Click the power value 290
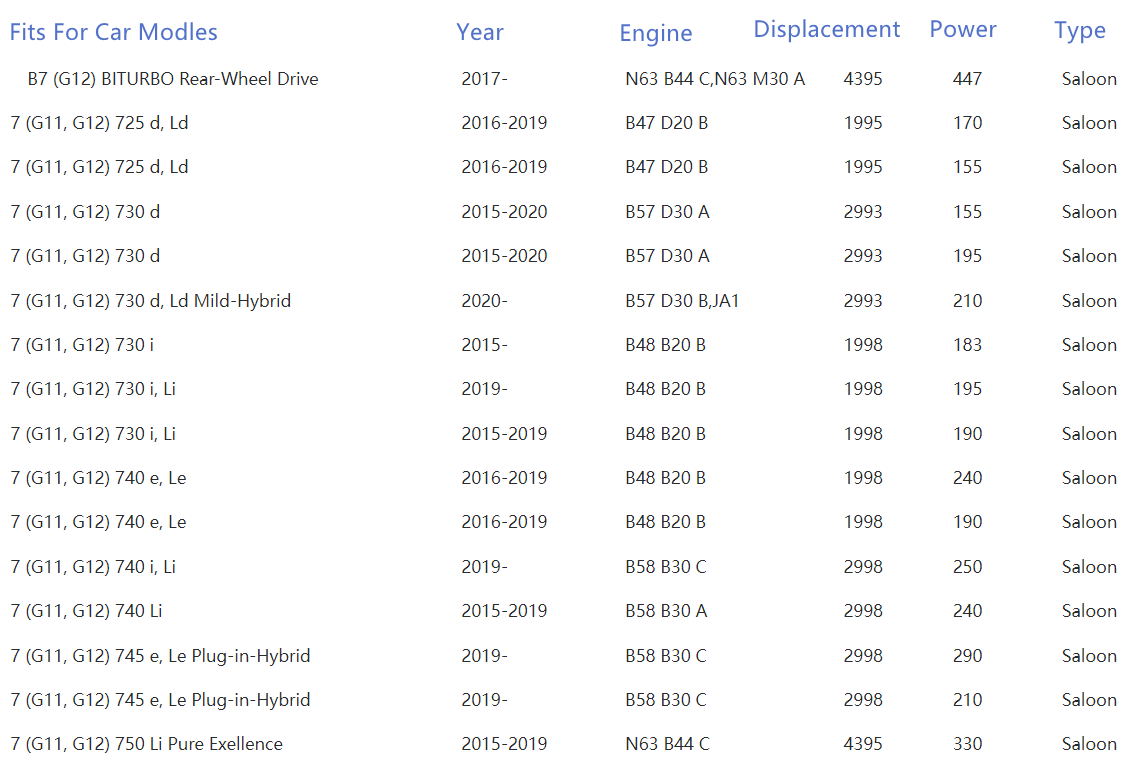Image resolution: width=1142 pixels, height=768 pixels. pos(967,656)
